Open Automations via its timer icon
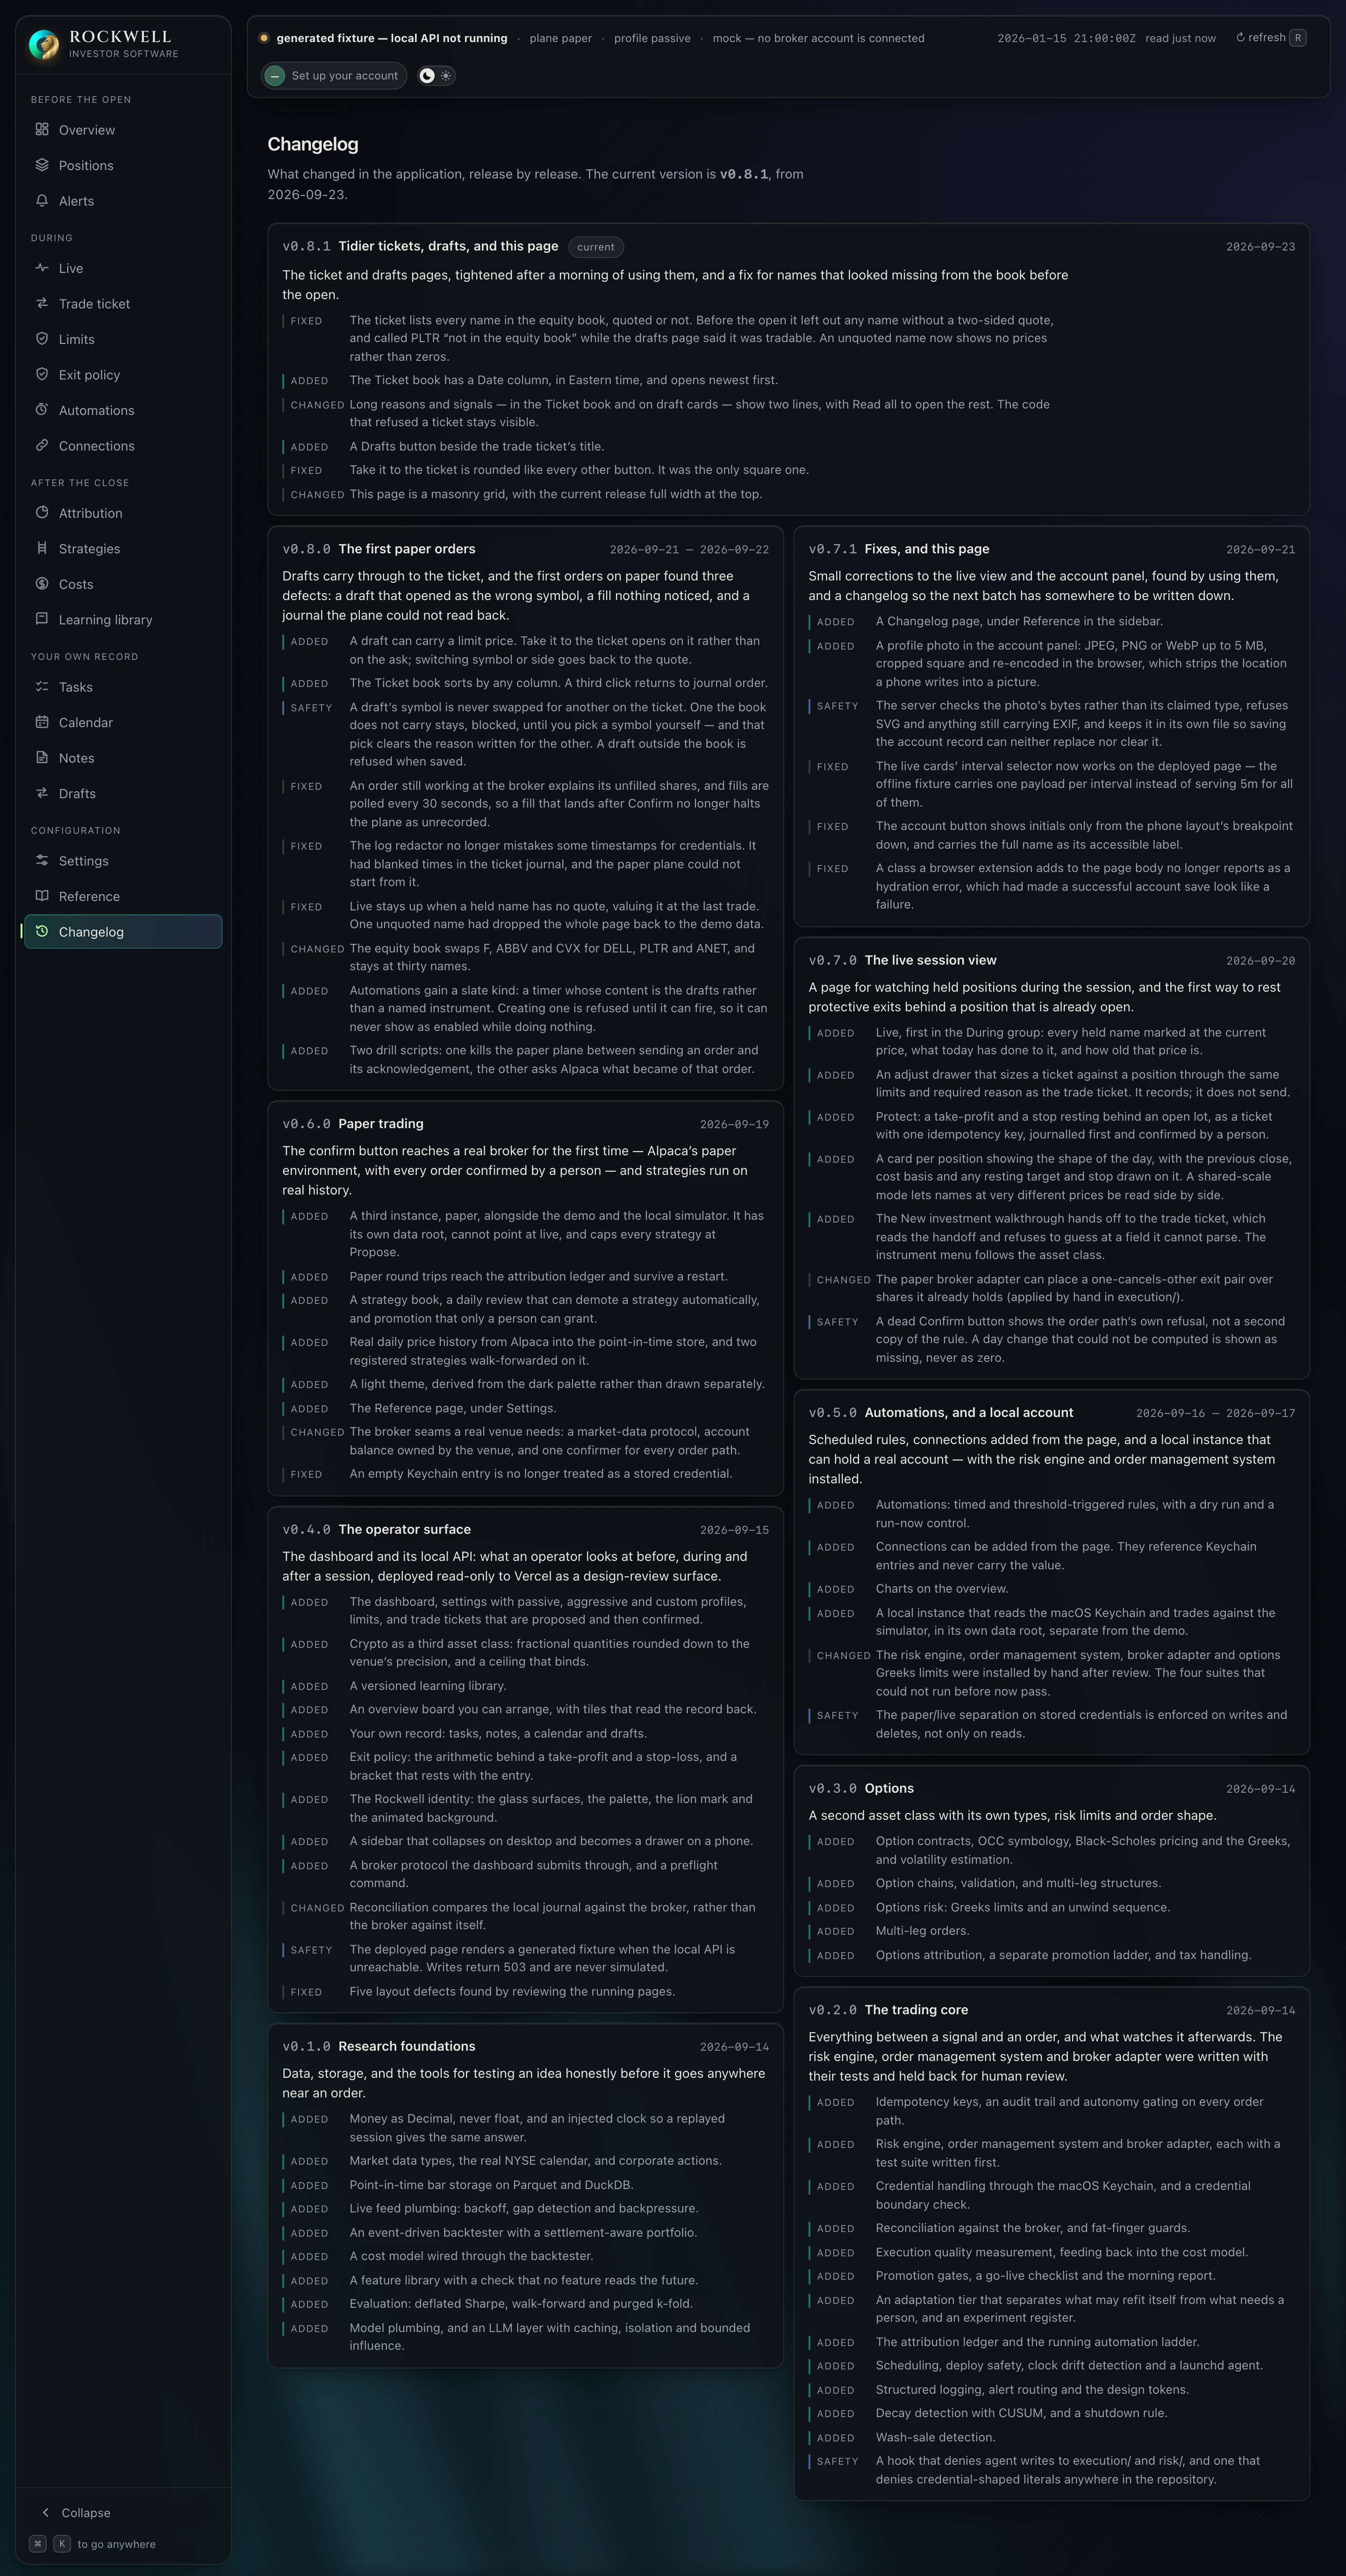1346x2576 pixels. pyautogui.click(x=42, y=410)
